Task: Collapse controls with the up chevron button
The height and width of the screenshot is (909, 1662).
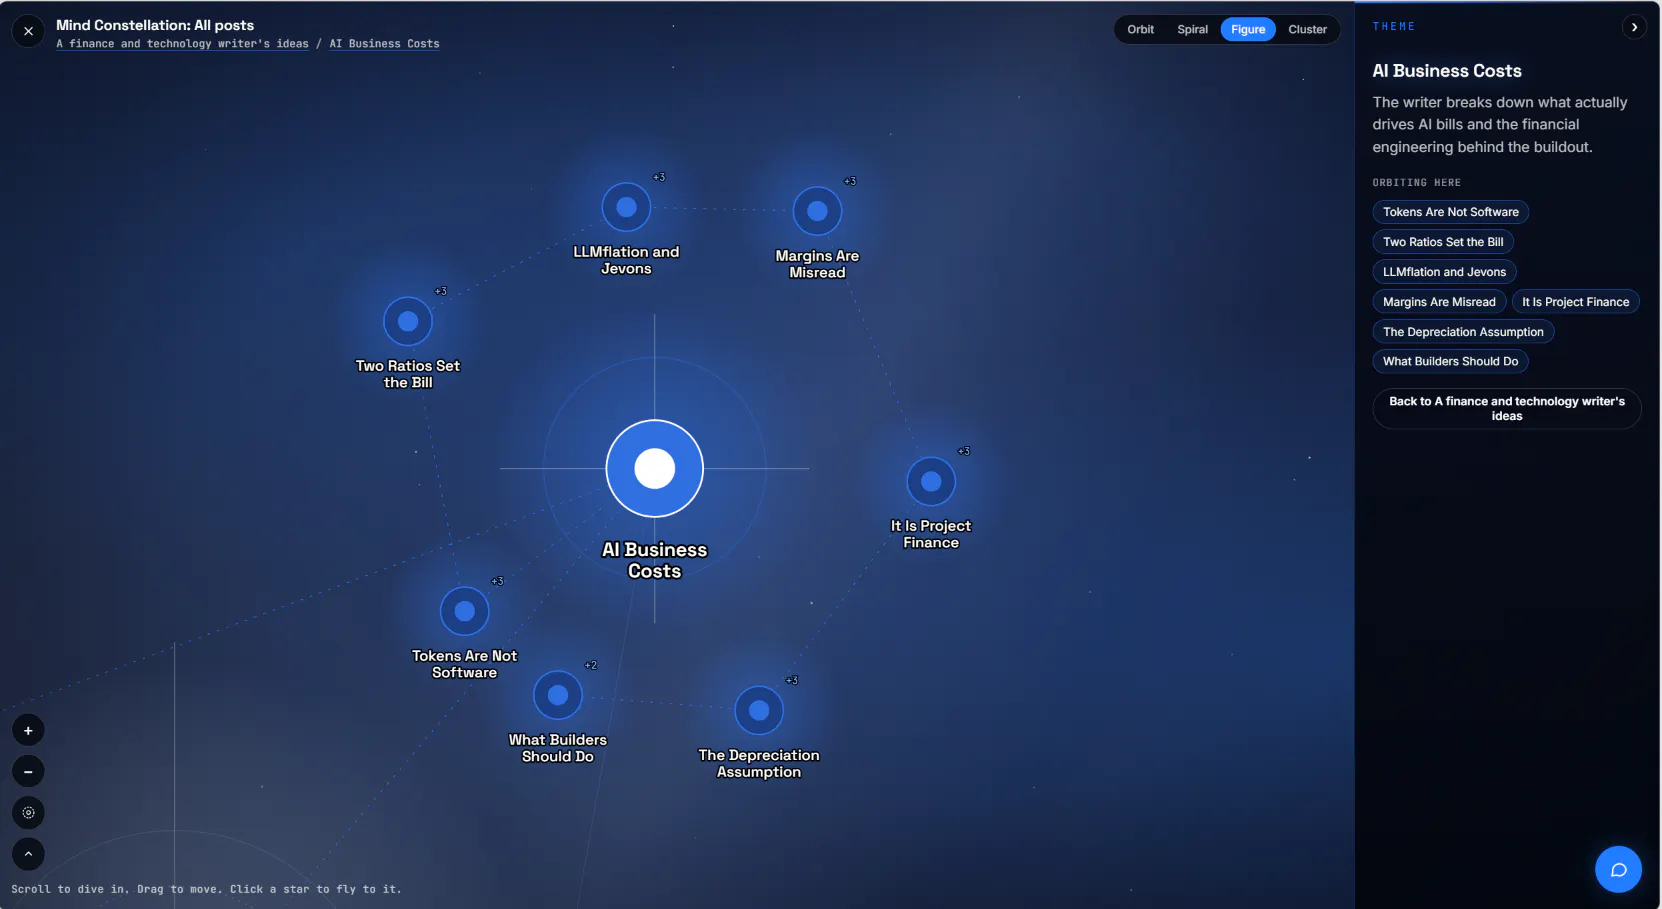Action: coord(28,854)
